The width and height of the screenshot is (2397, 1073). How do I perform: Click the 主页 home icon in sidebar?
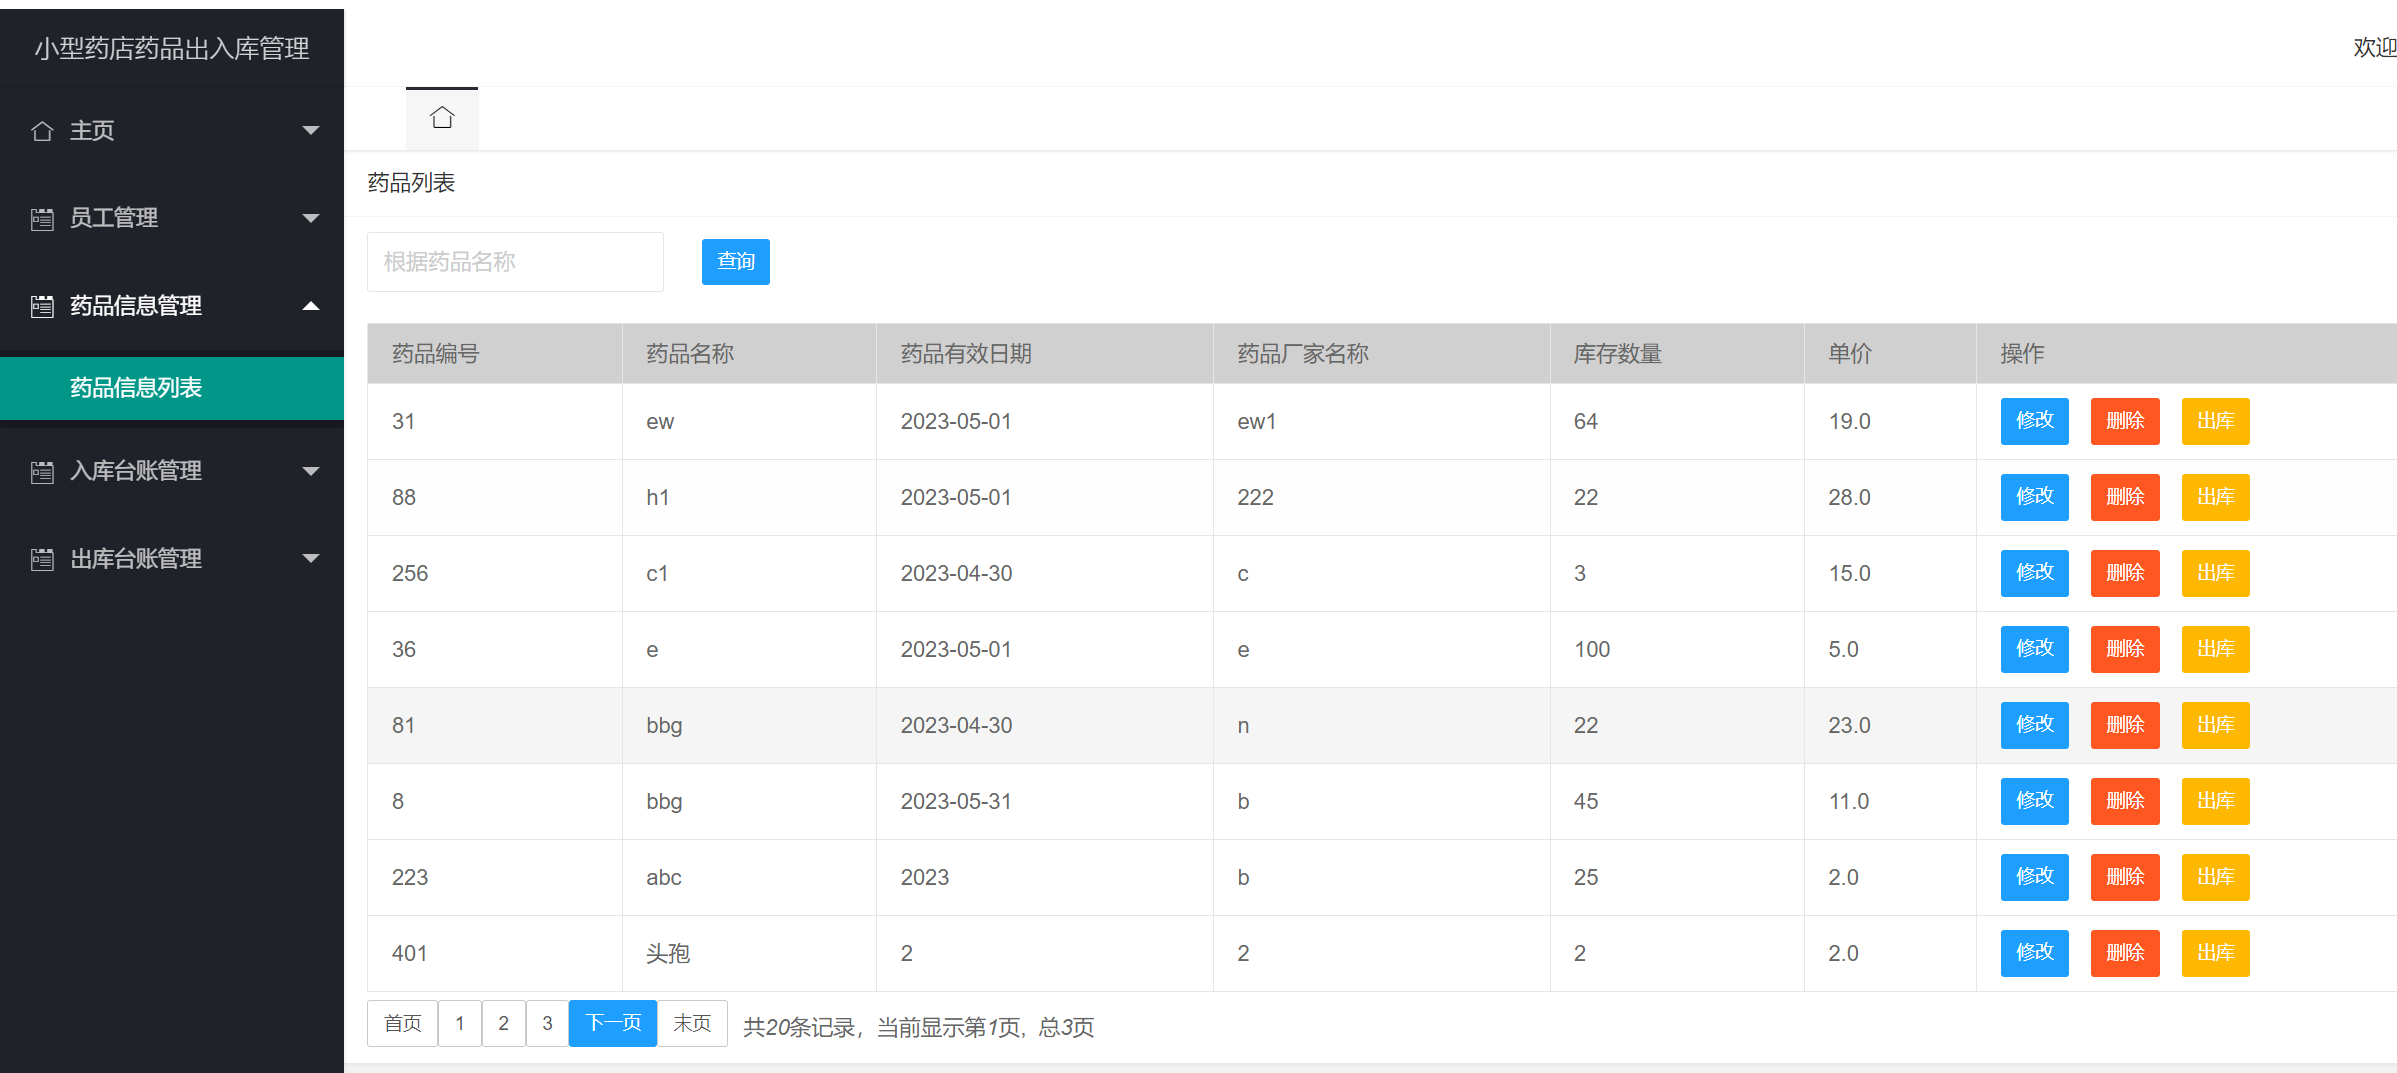point(42,130)
